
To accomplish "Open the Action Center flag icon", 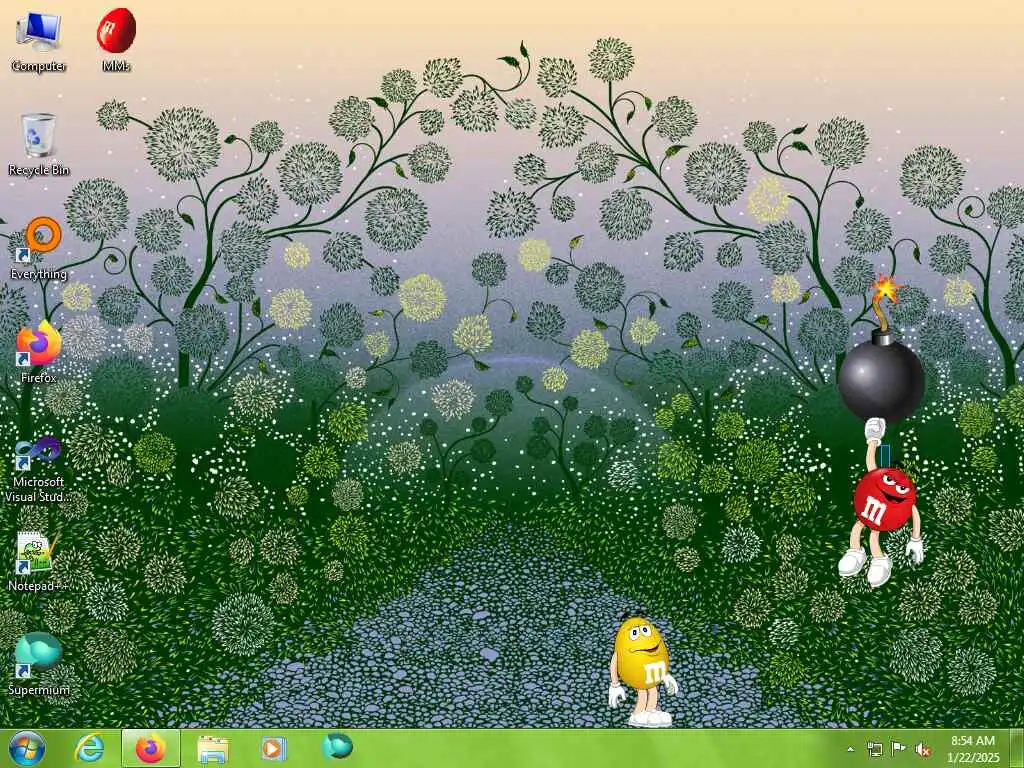I will coord(898,749).
